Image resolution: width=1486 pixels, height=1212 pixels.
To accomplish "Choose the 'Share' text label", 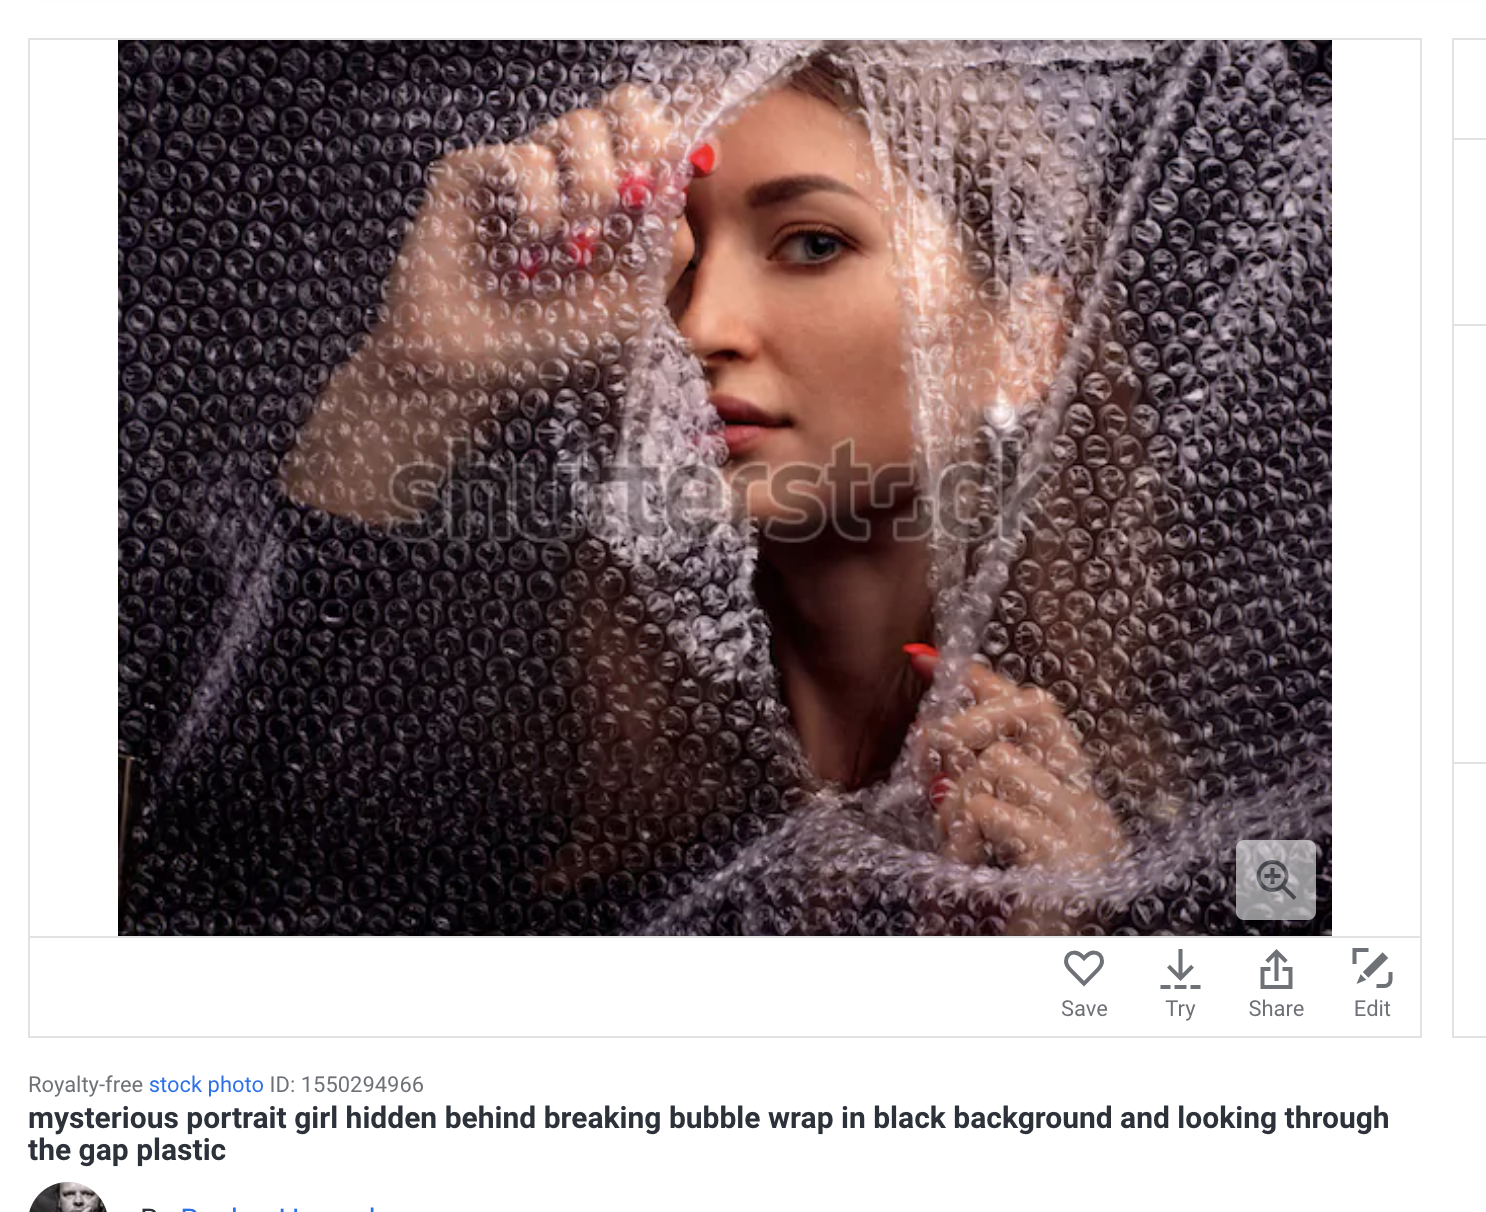I will 1276,1009.
